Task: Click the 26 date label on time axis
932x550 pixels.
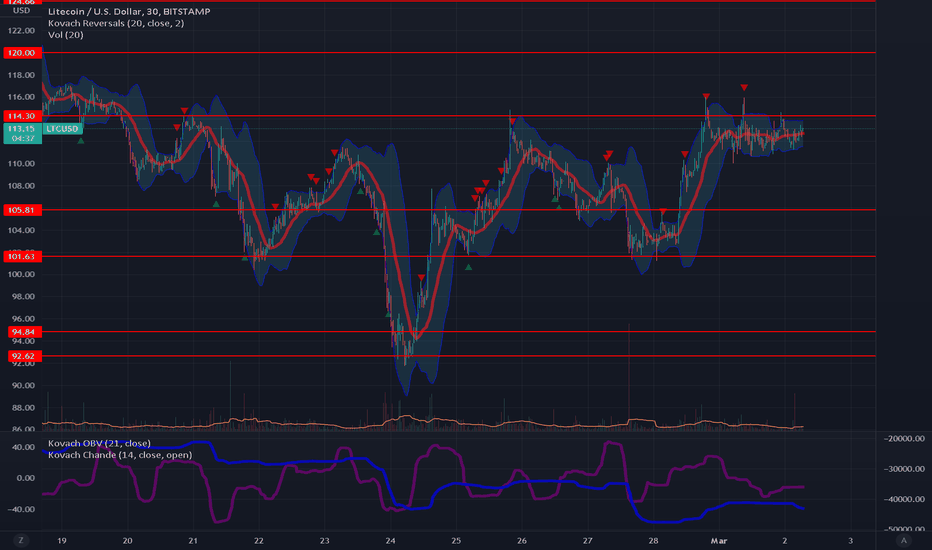Action: [x=521, y=540]
